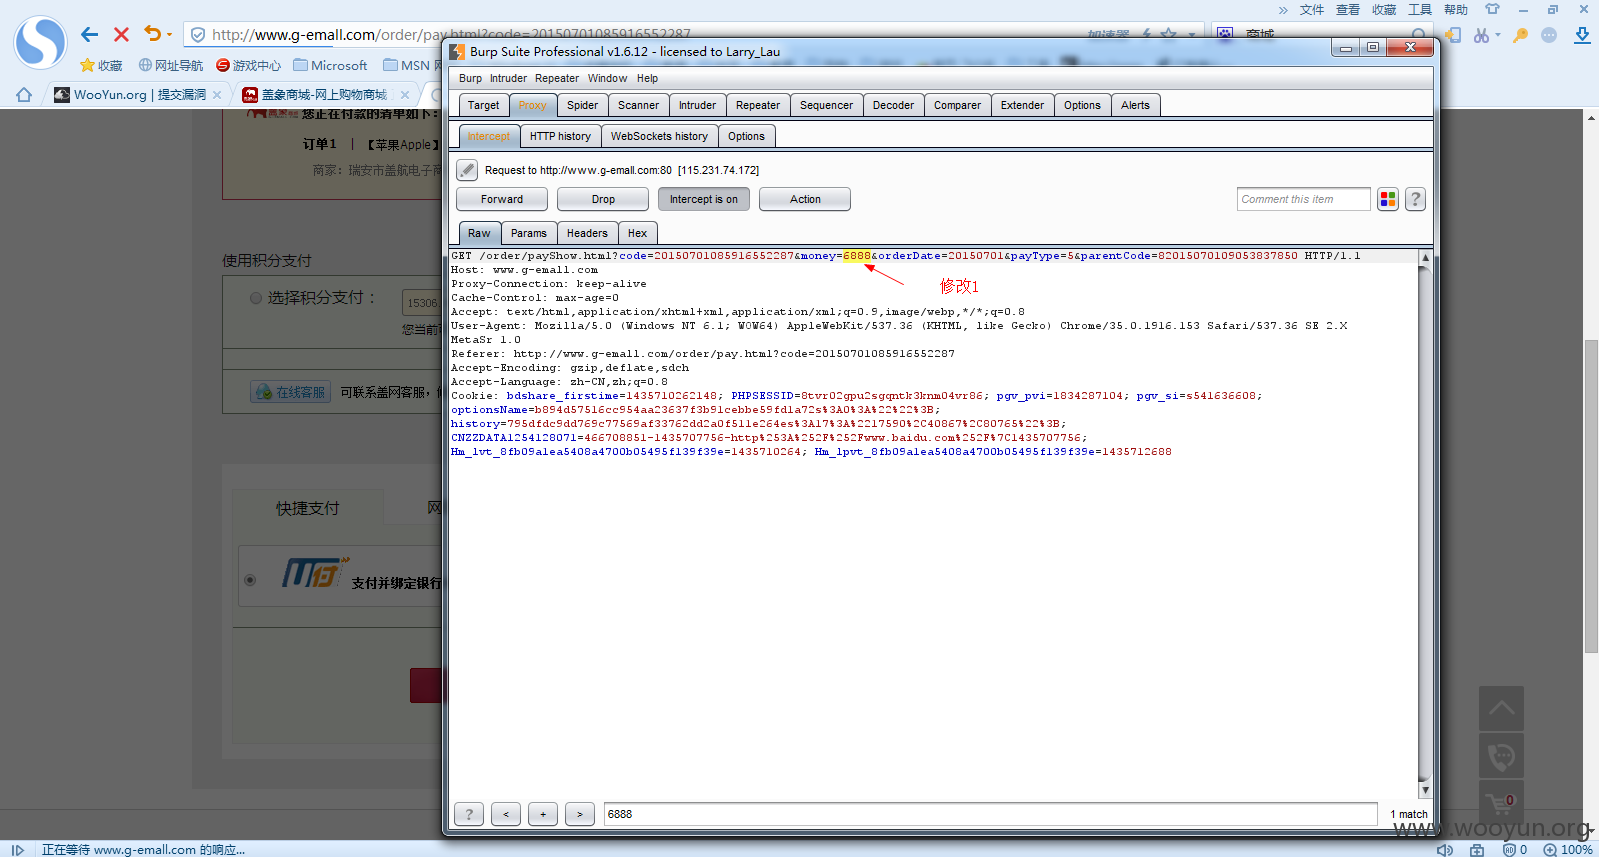Click the search field containing 6888
Image resolution: width=1599 pixels, height=857 pixels.
(x=990, y=814)
